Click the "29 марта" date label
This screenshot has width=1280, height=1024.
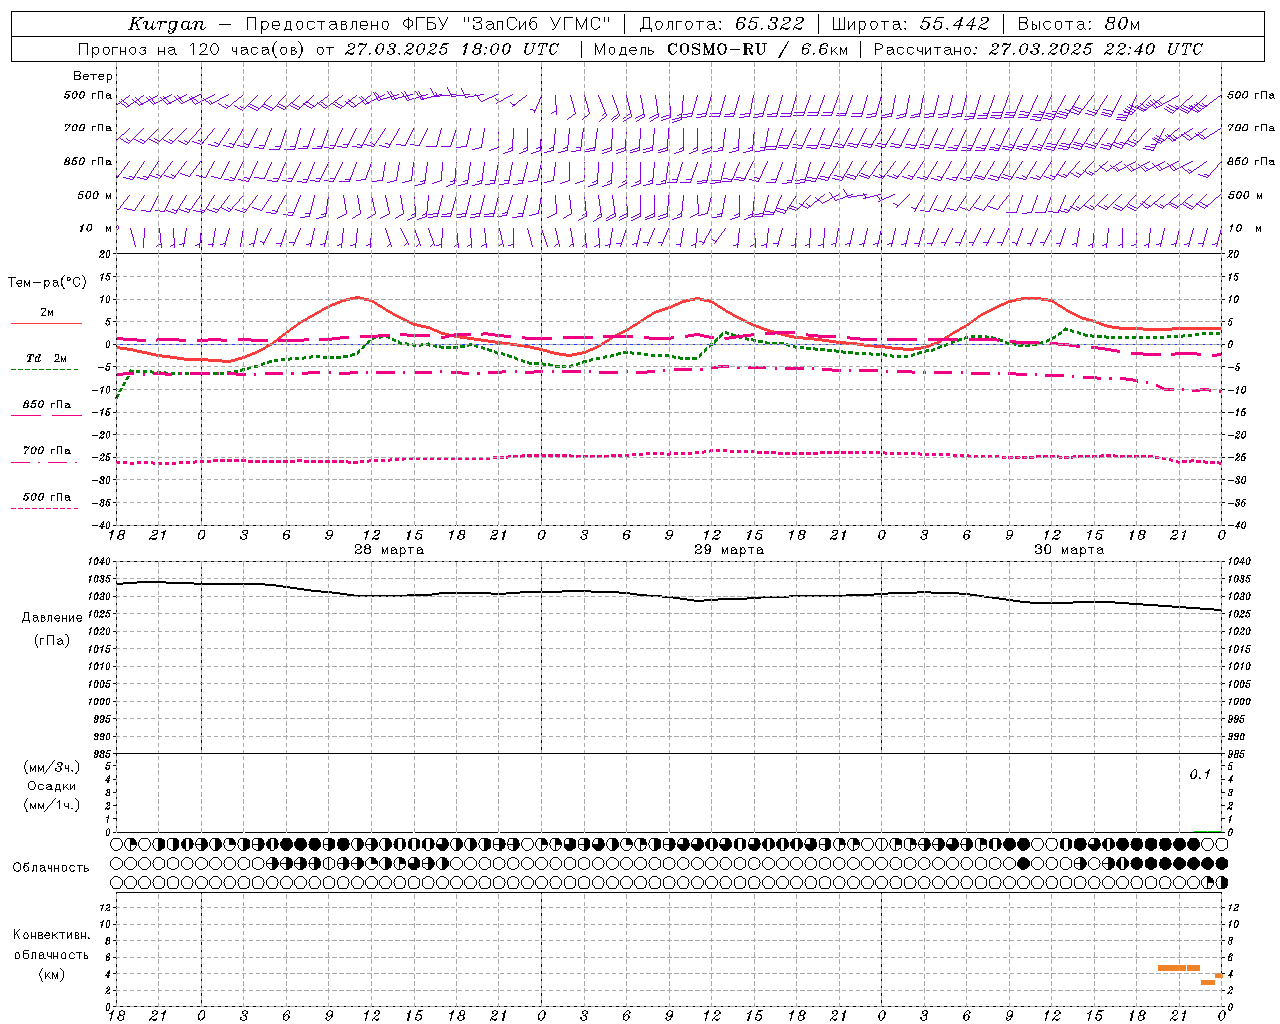(x=729, y=550)
